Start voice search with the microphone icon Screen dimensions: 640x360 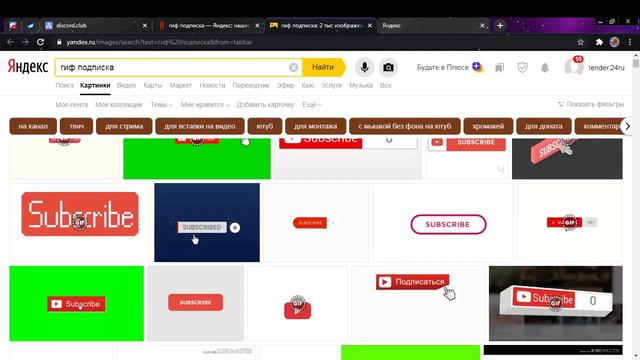[364, 67]
